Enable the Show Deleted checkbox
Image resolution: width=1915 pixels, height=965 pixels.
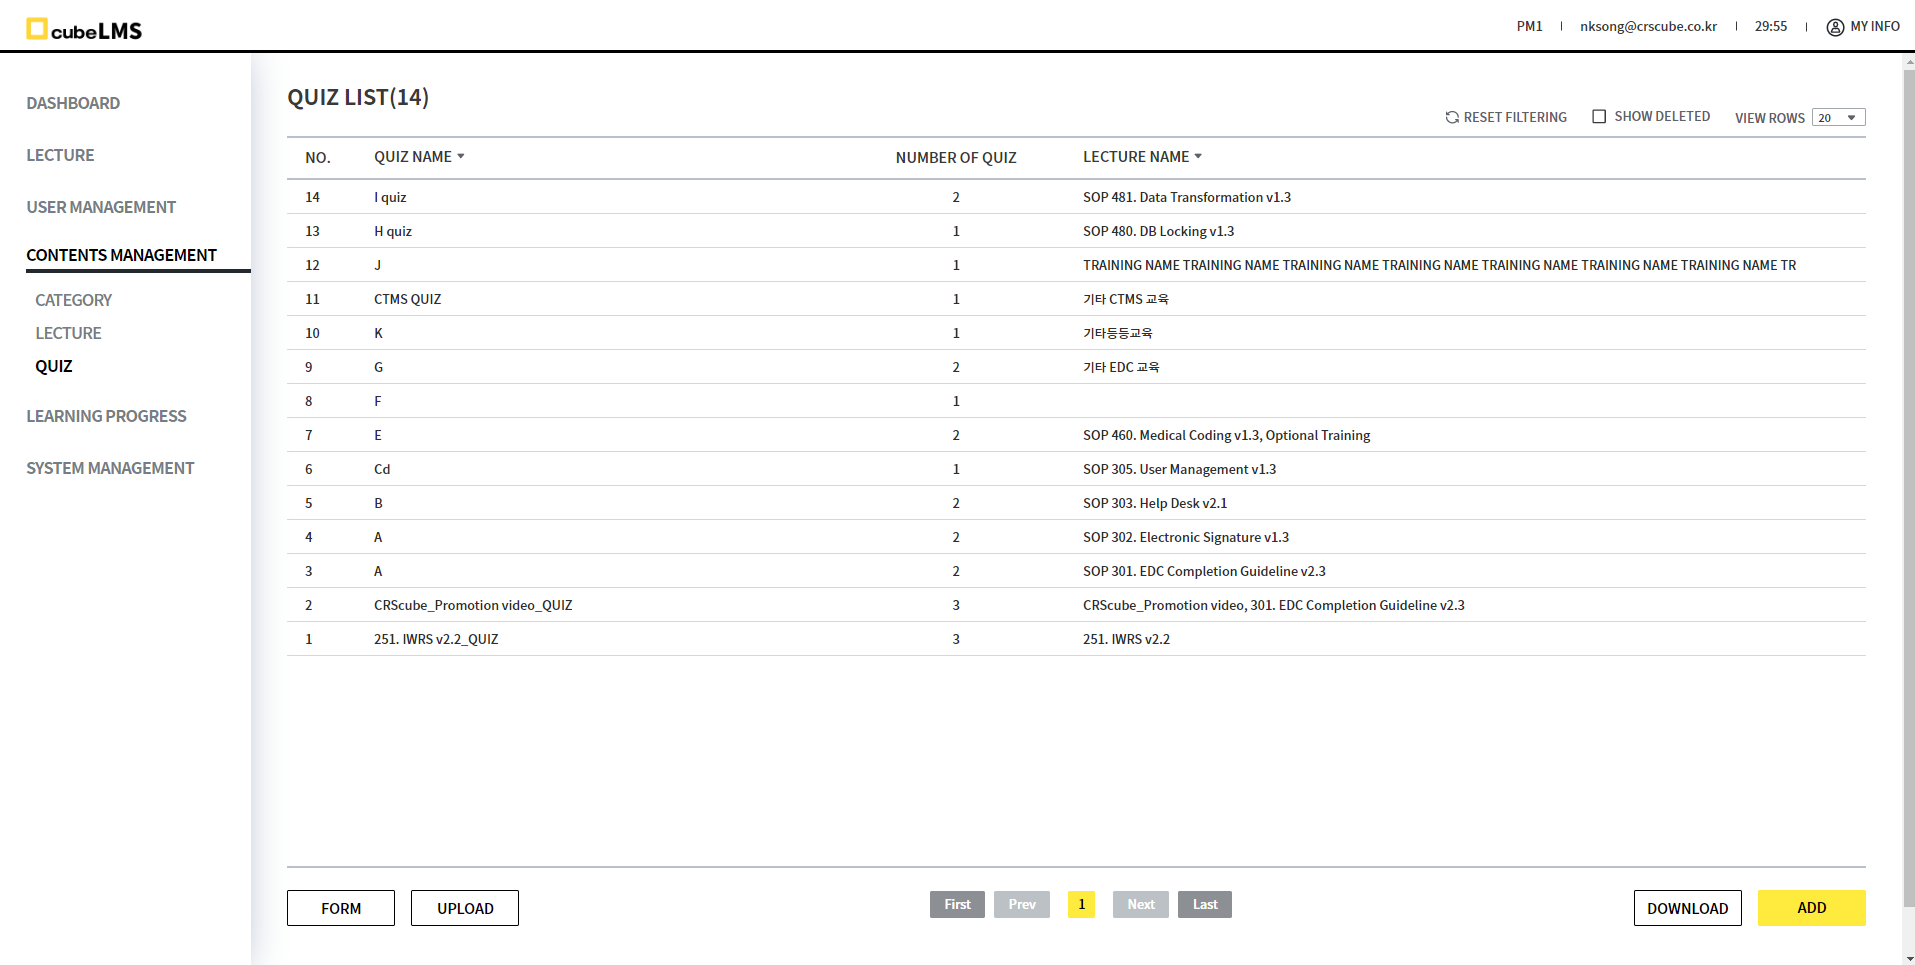point(1599,117)
